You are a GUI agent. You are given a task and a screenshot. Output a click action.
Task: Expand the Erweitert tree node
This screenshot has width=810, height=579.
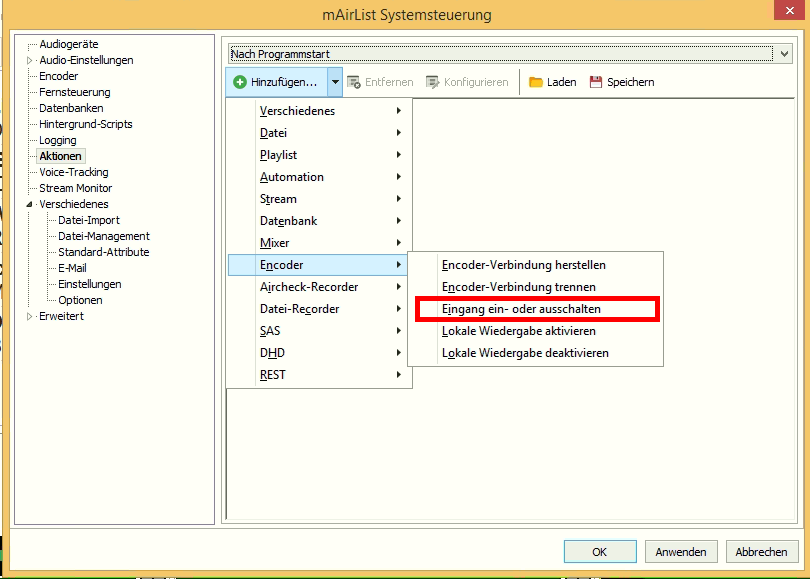[29, 317]
